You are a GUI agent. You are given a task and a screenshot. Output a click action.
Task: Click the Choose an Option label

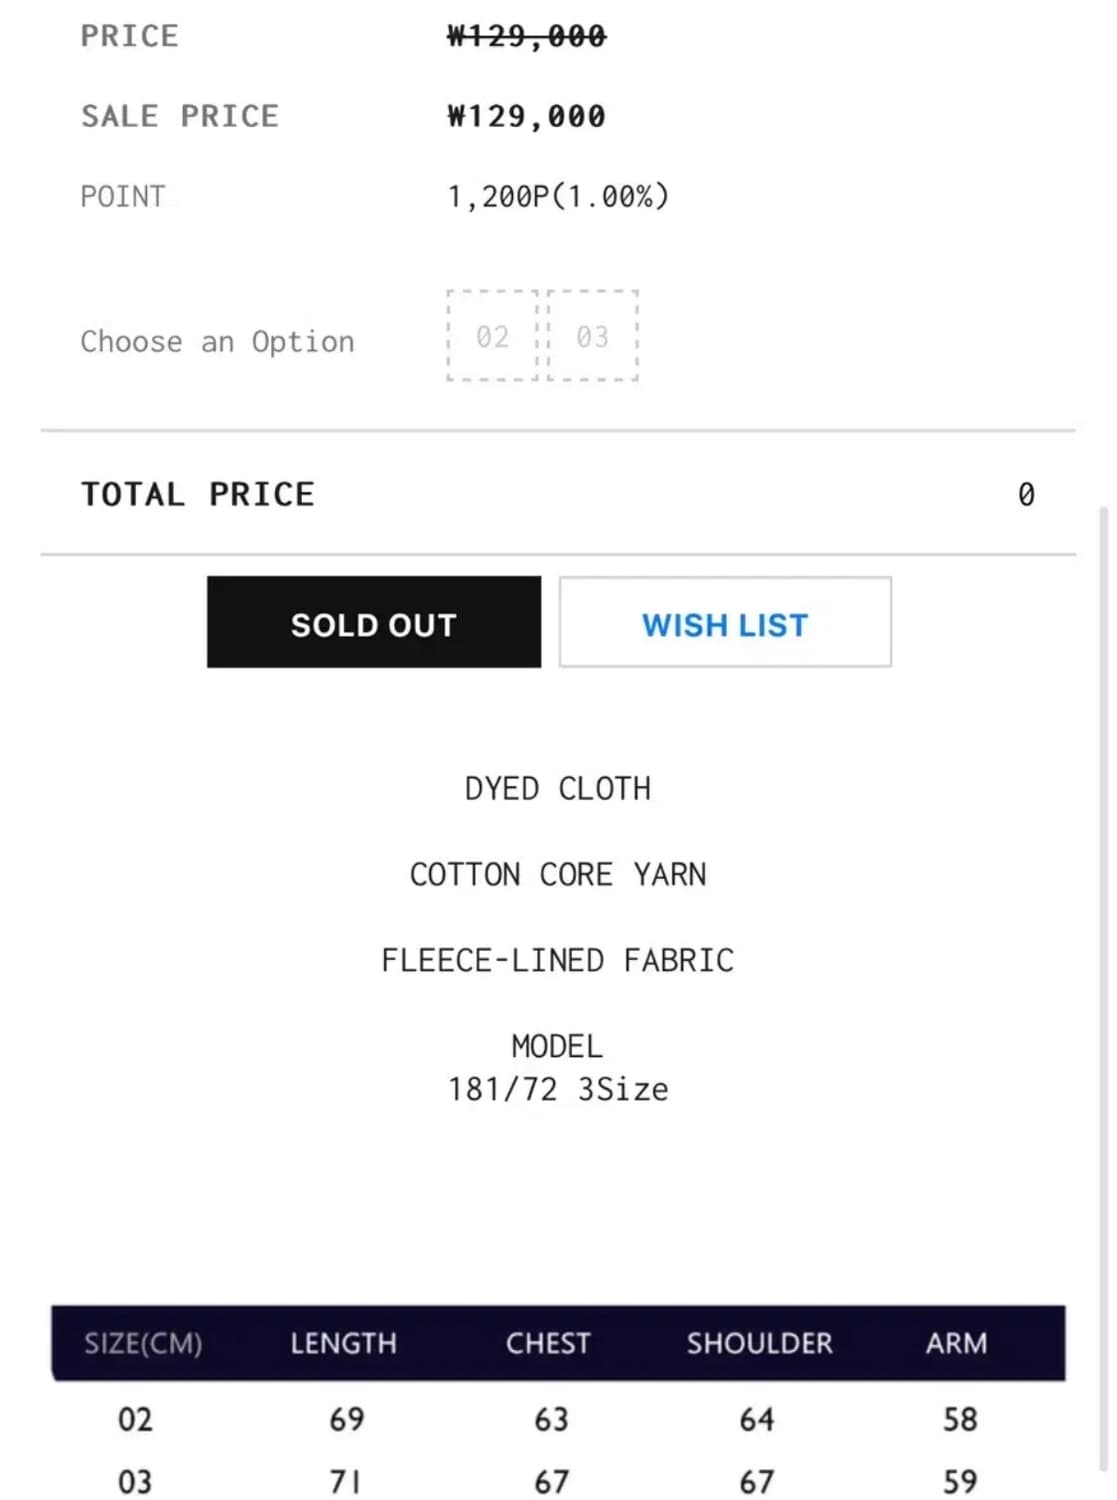pos(217,342)
